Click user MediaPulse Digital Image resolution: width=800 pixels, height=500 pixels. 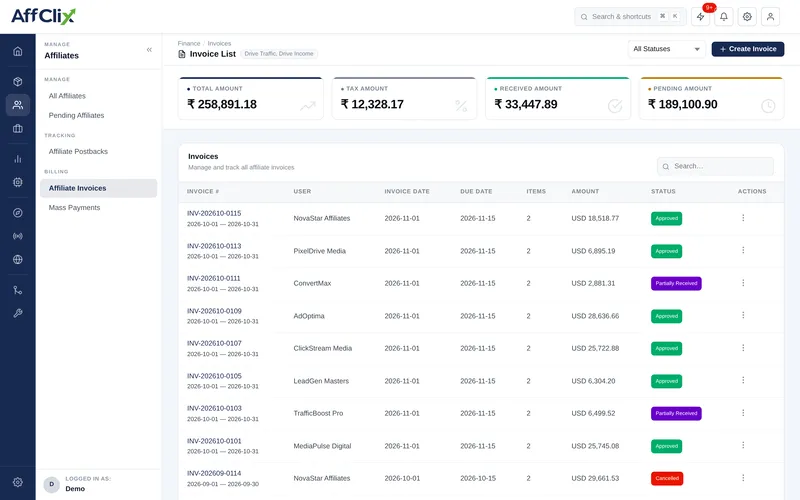[322, 446]
